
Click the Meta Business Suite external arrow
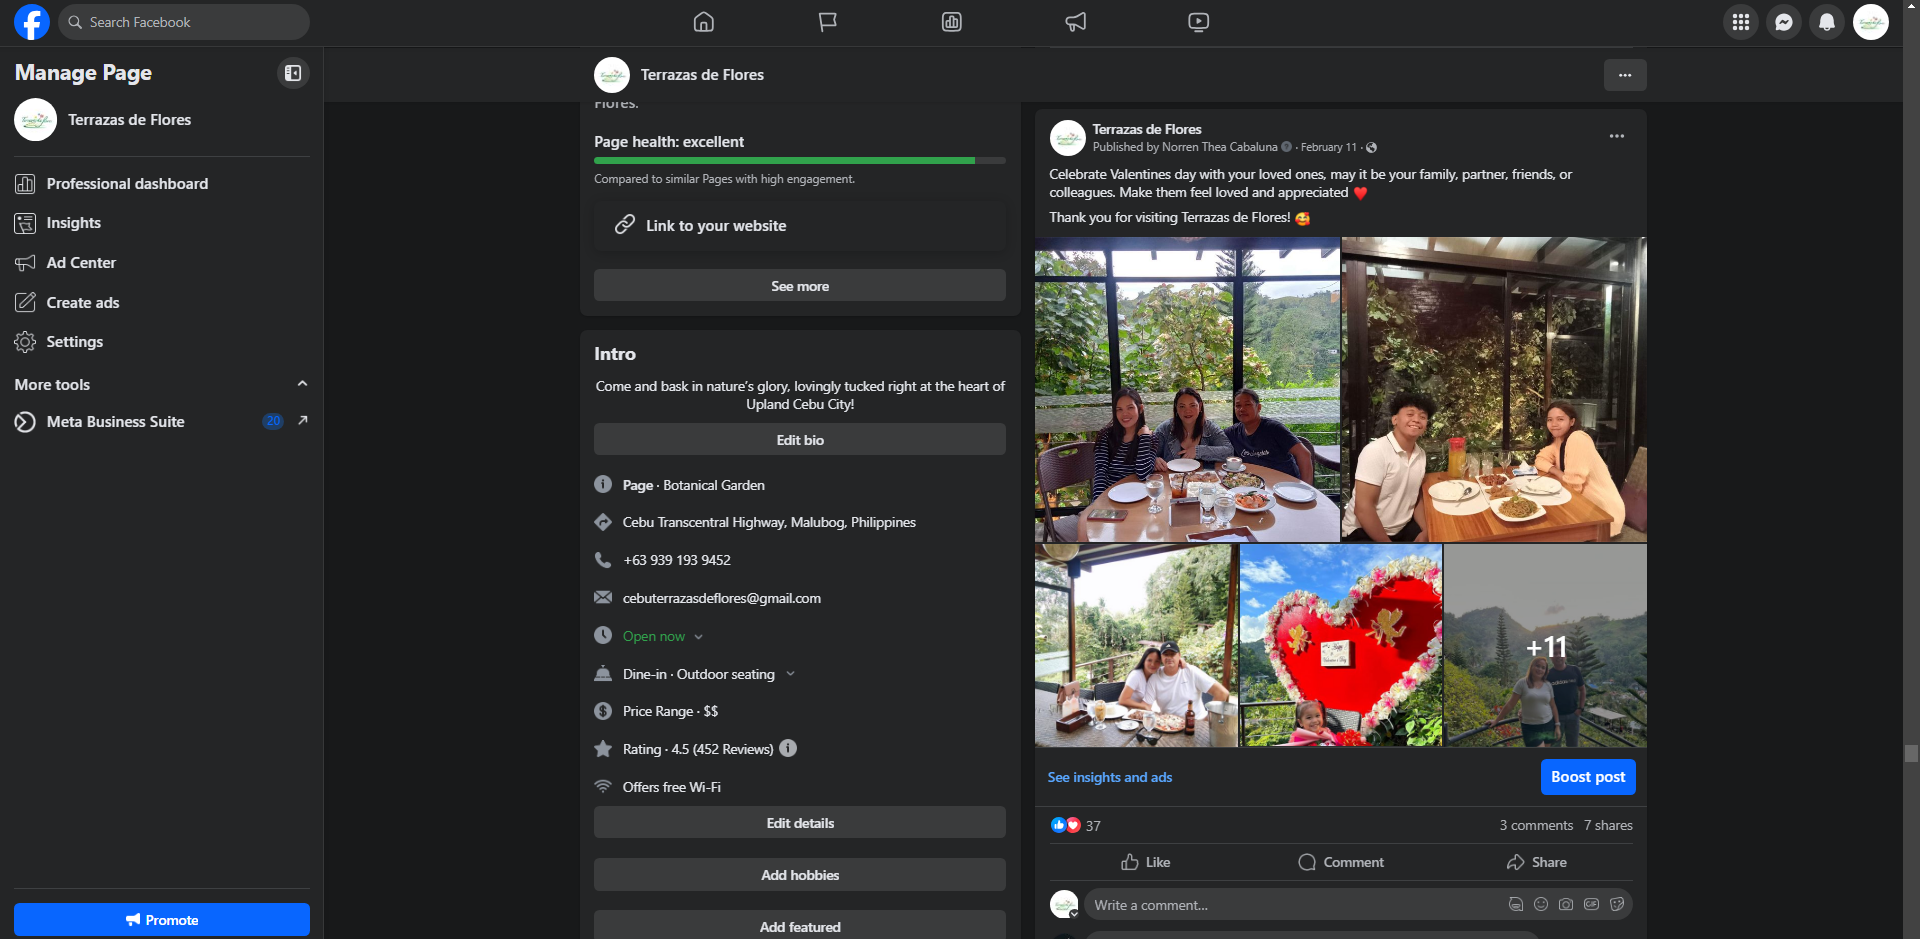coord(303,421)
